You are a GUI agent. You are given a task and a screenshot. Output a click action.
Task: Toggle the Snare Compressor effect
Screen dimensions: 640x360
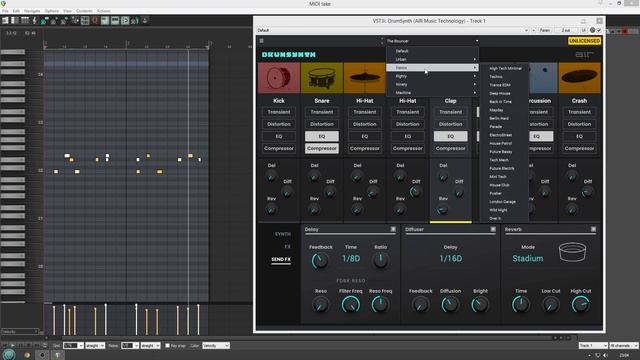coord(322,149)
